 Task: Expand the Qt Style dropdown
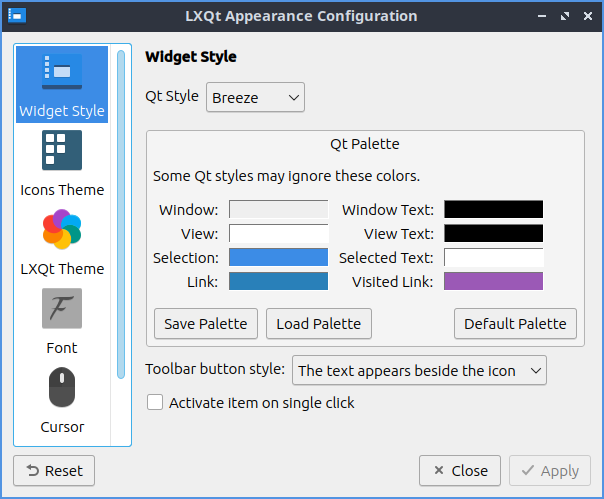255,98
